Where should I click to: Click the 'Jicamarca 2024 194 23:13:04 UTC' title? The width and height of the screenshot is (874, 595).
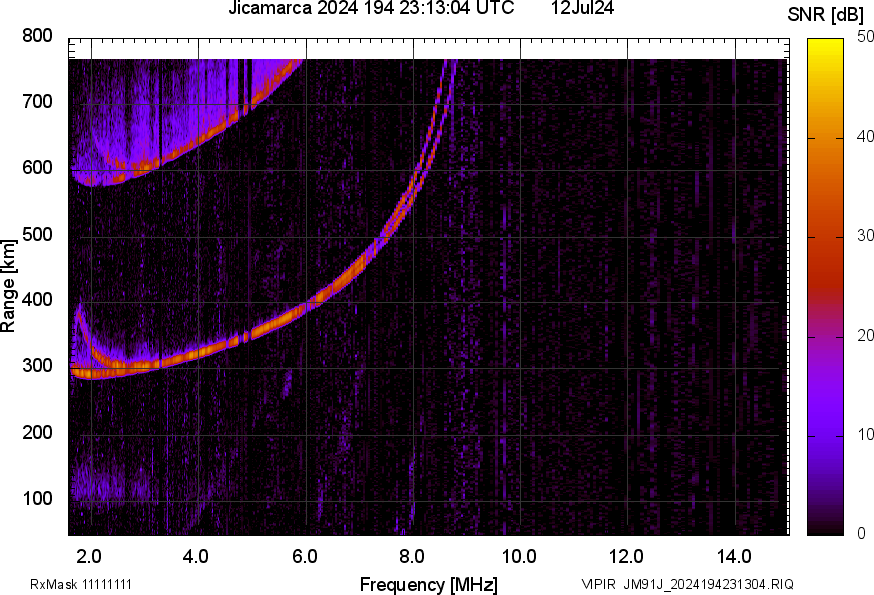click(371, 7)
